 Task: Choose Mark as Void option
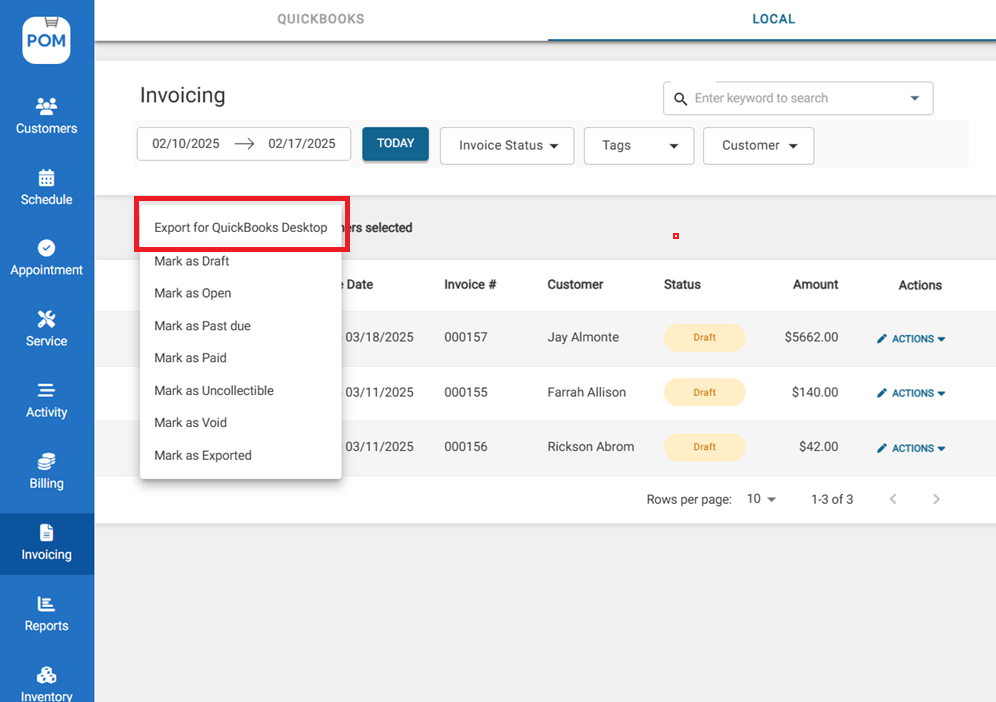point(190,423)
